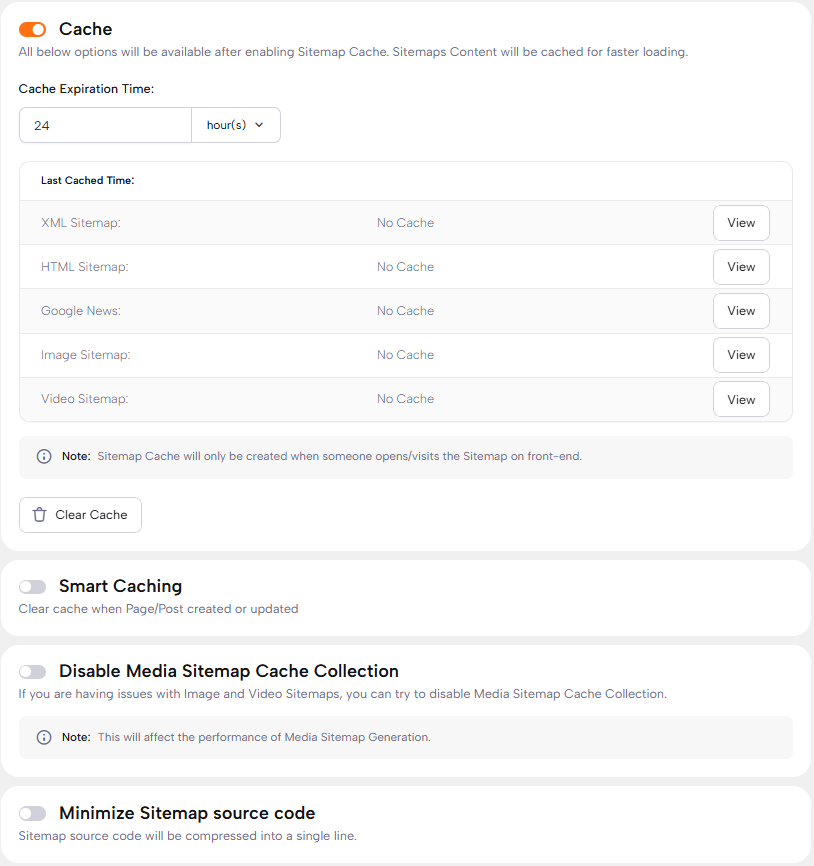The image size is (814, 866).
Task: Click the trash icon on Clear Cache
Action: [x=40, y=515]
